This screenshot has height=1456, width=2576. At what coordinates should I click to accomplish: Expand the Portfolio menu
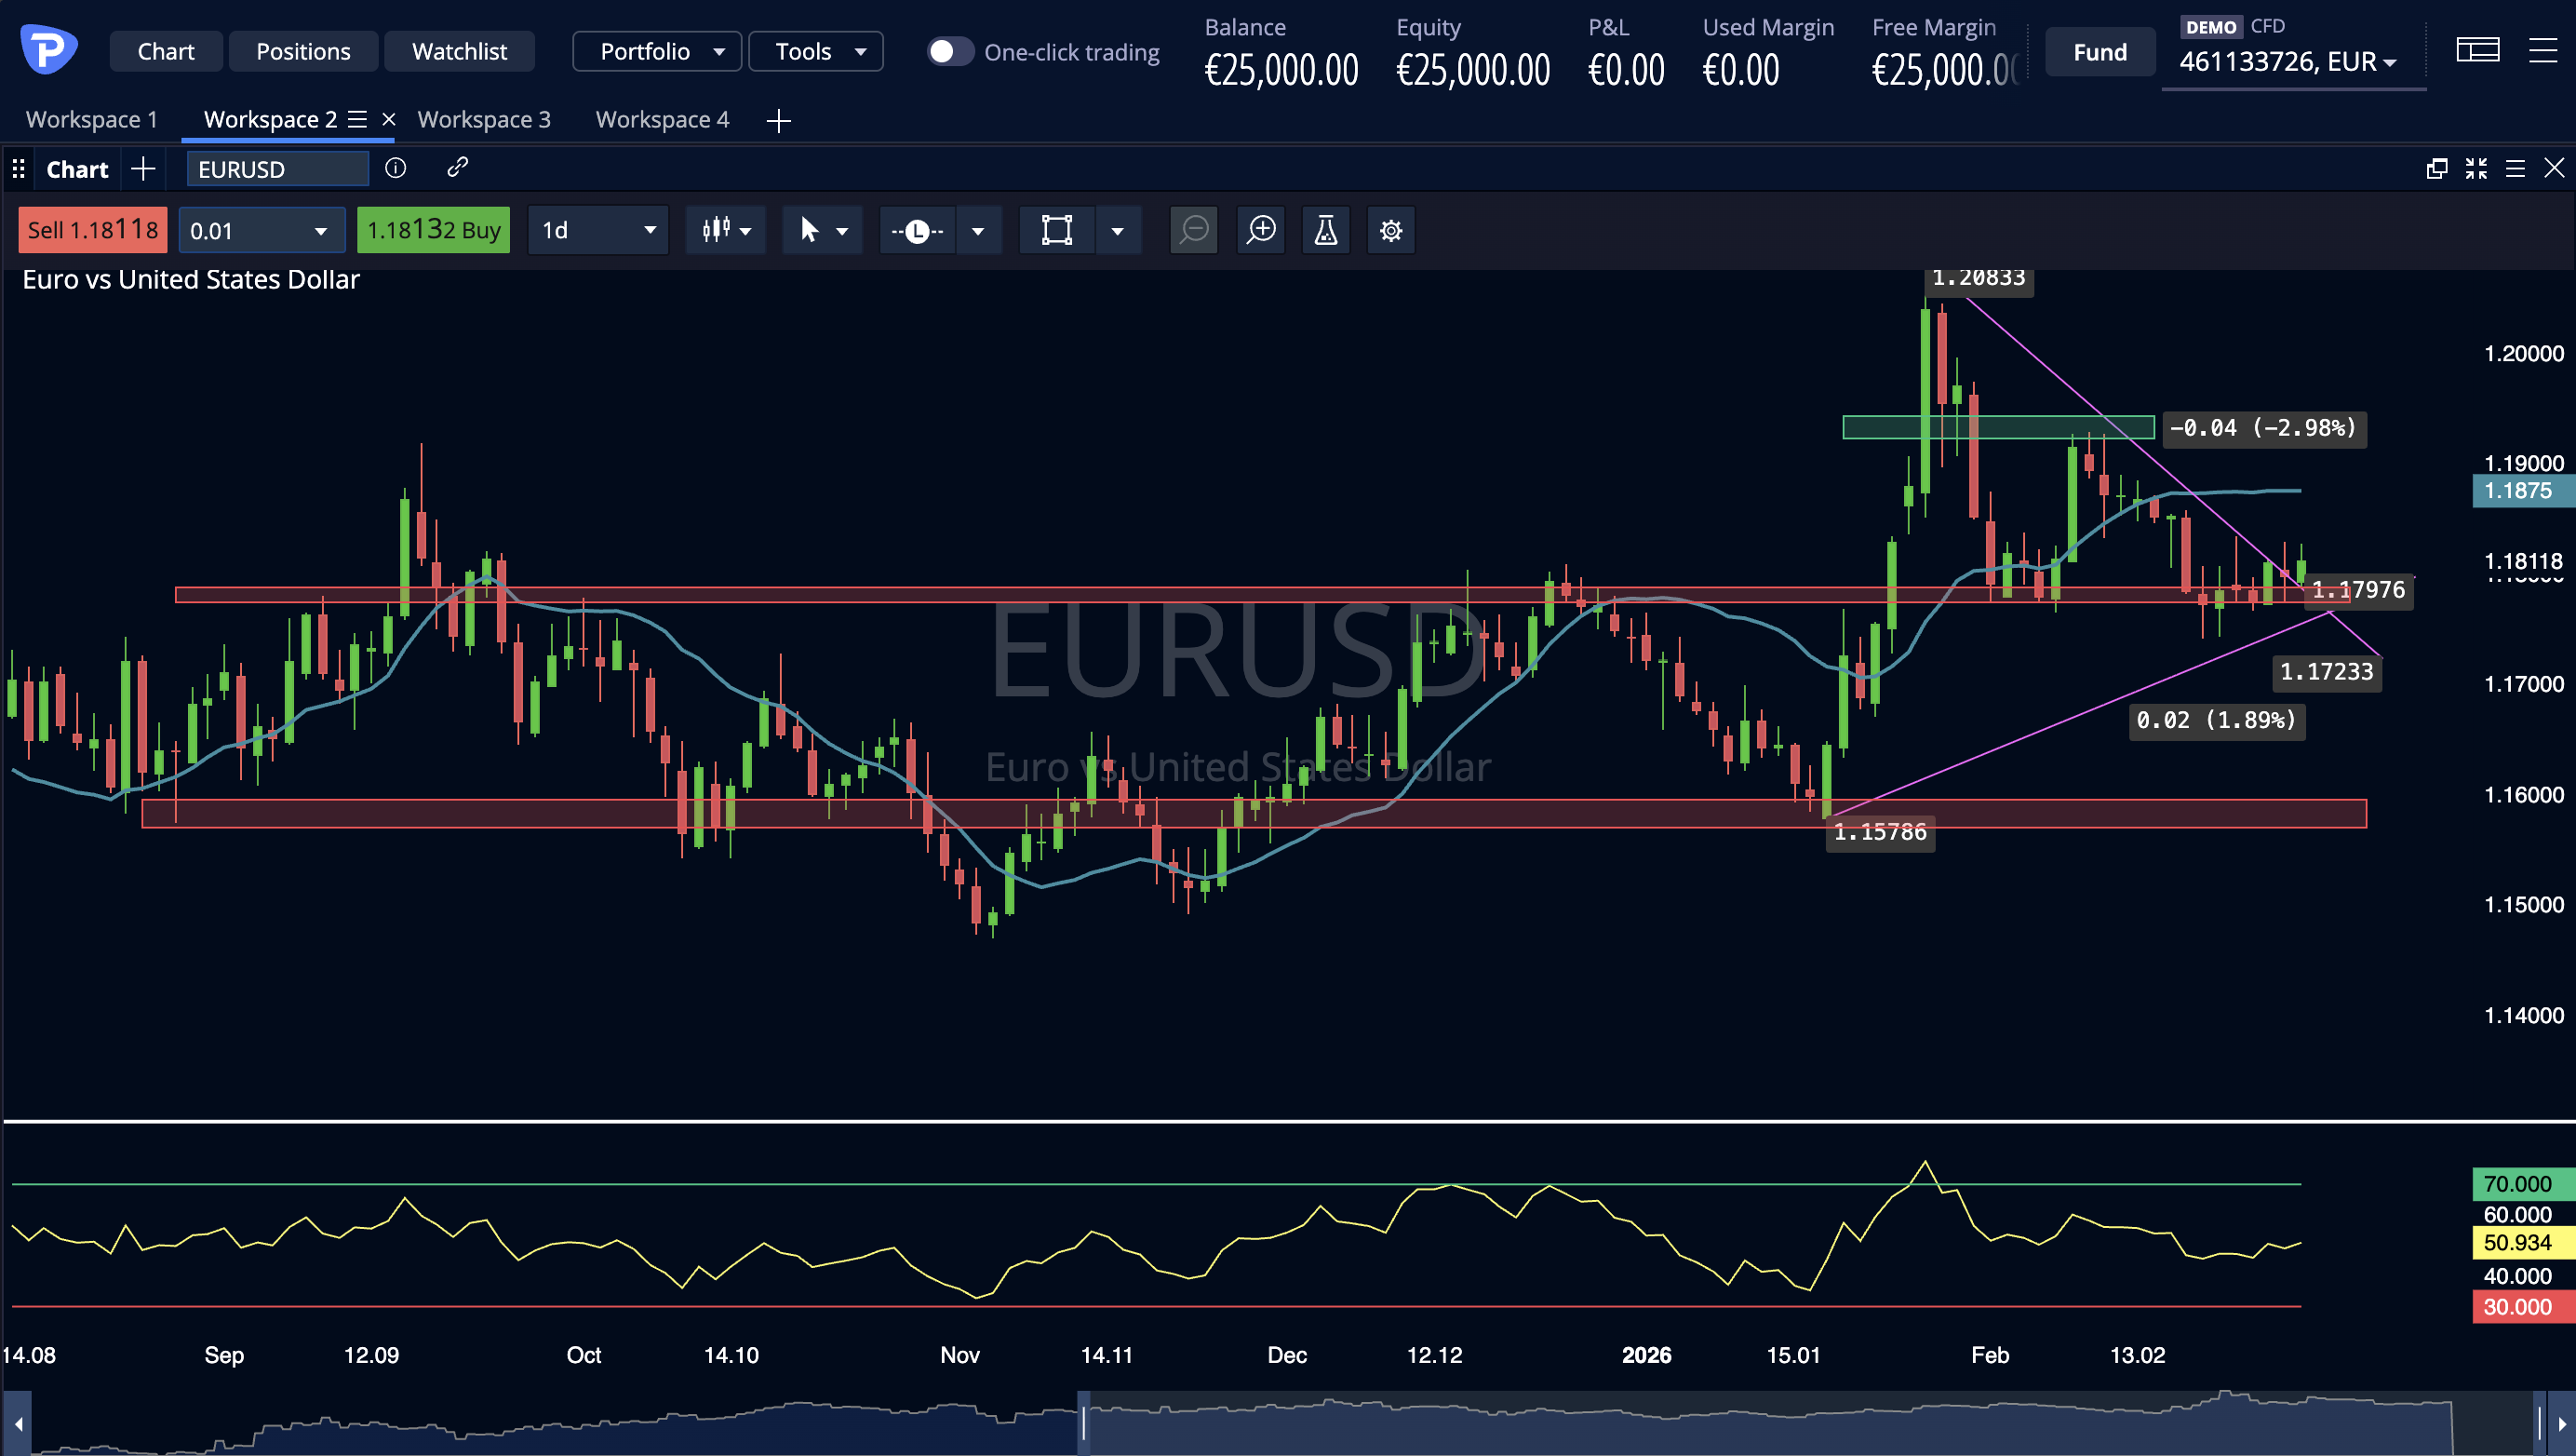point(657,52)
